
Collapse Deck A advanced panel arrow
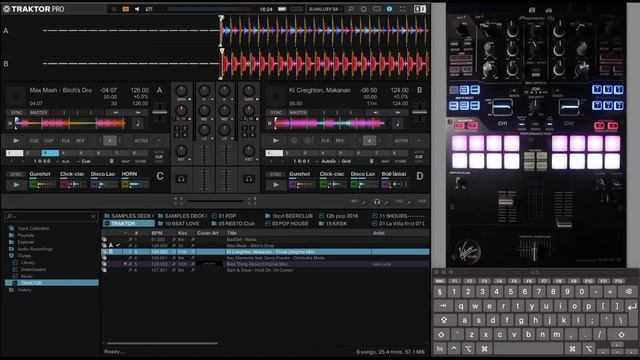tap(159, 140)
